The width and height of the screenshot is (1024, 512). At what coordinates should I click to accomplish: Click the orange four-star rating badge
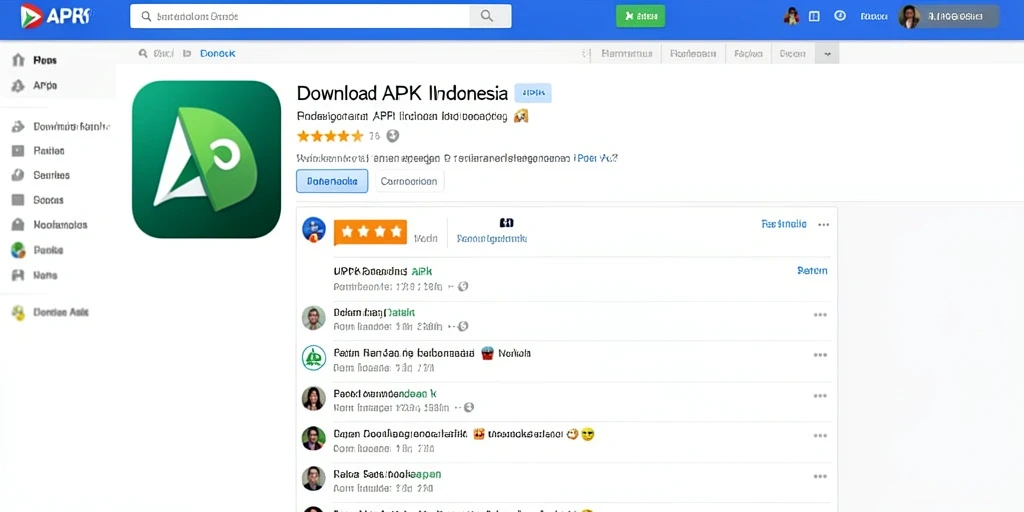tap(370, 232)
